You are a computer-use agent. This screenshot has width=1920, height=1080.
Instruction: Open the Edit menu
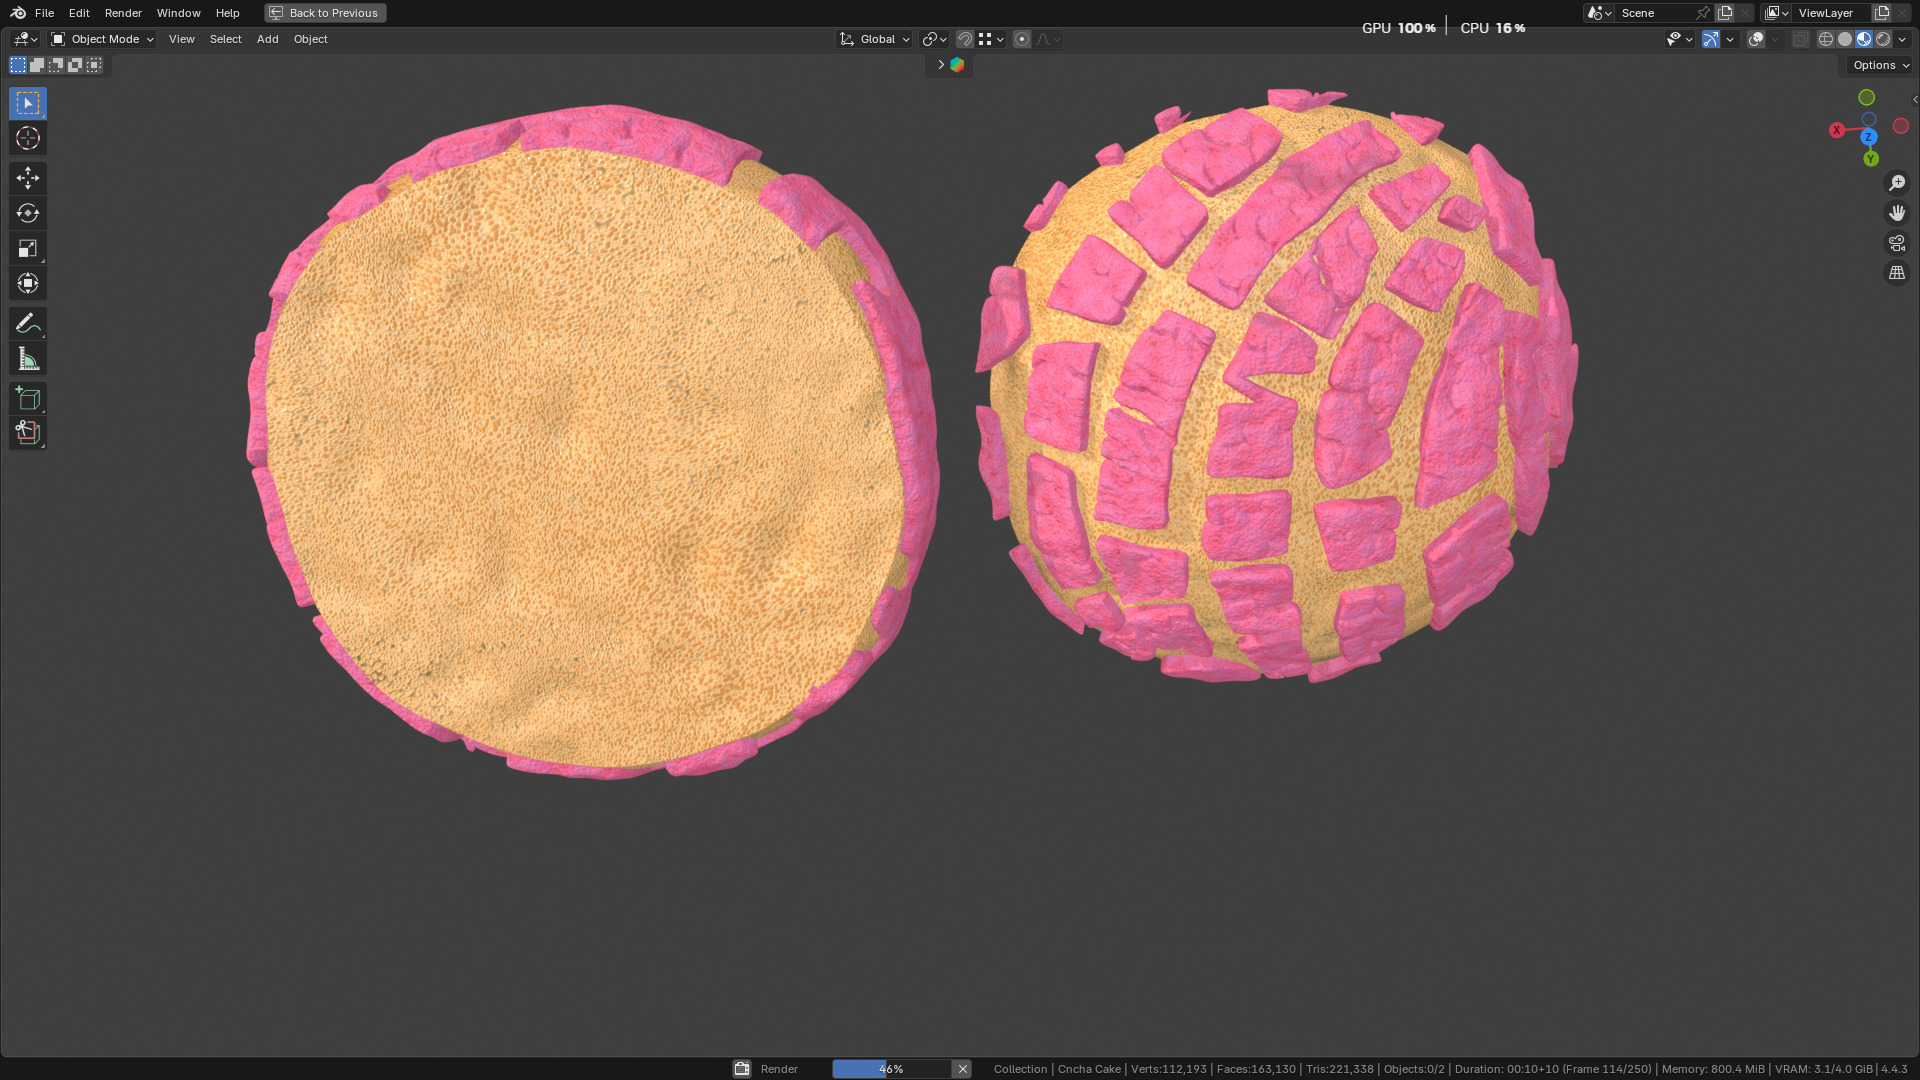tap(79, 13)
